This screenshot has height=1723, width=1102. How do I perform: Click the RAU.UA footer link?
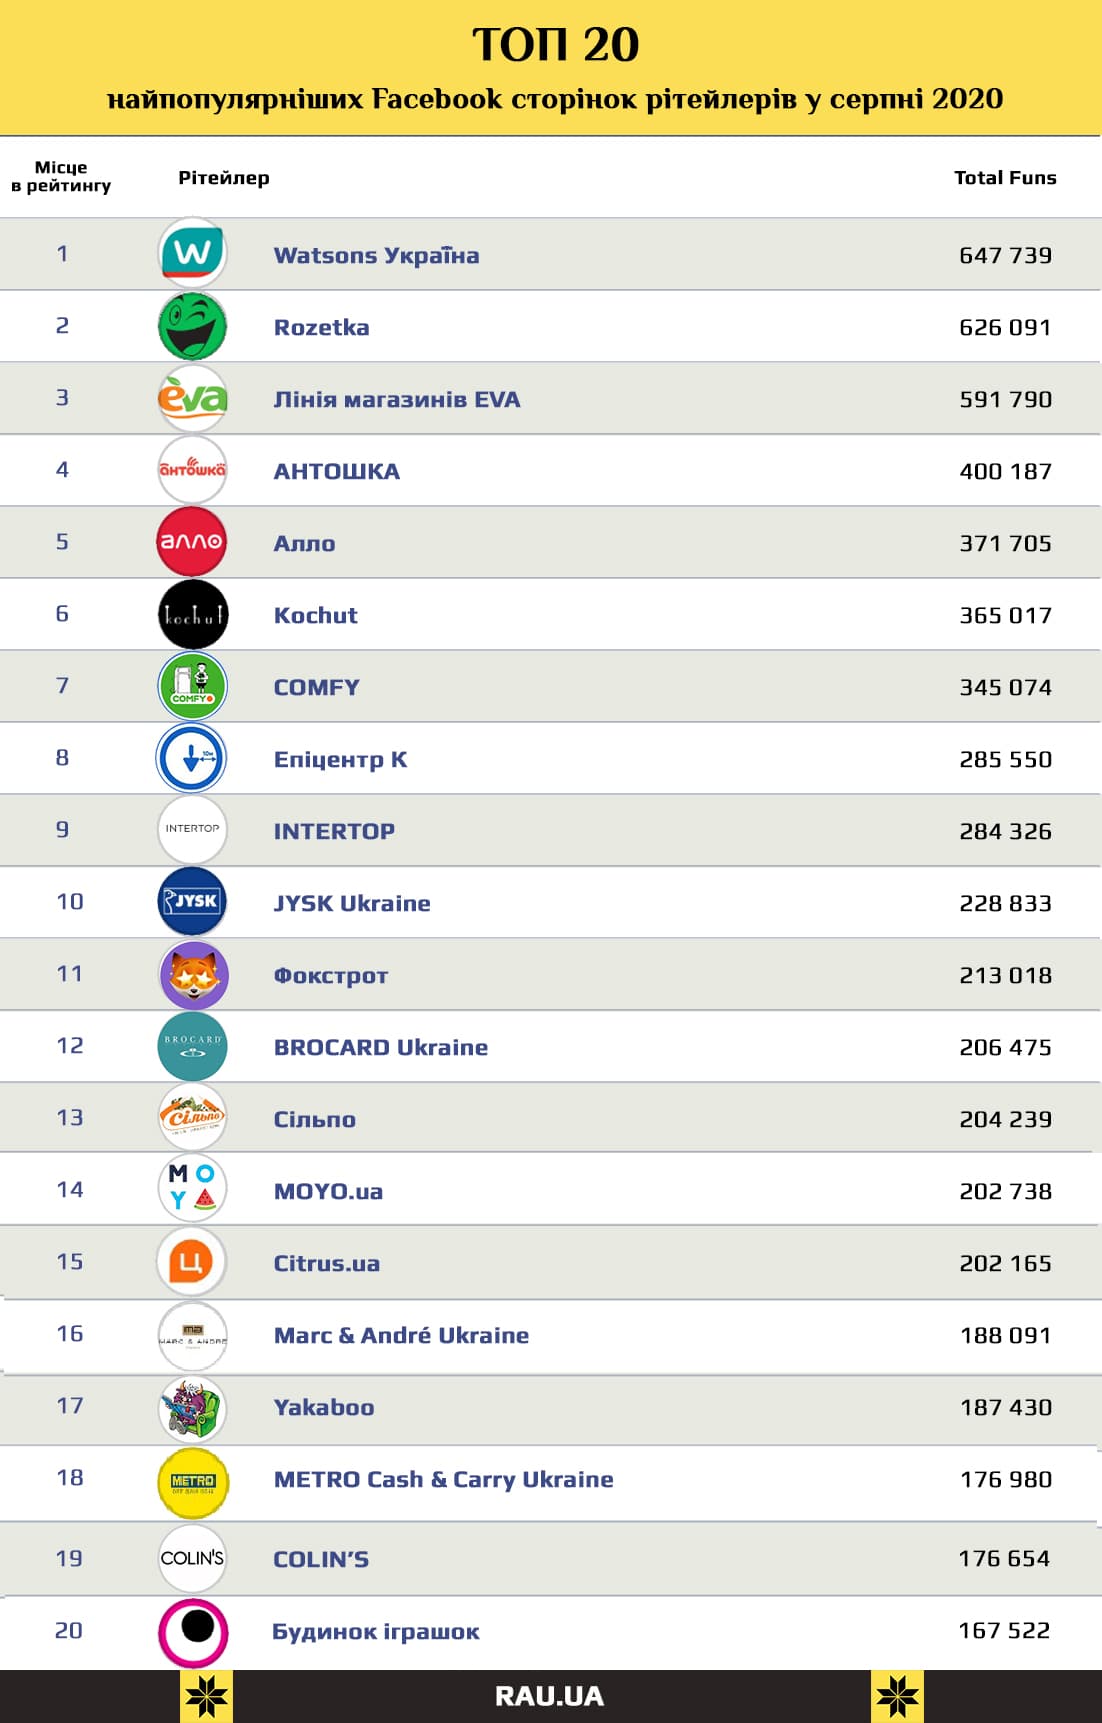click(549, 1696)
